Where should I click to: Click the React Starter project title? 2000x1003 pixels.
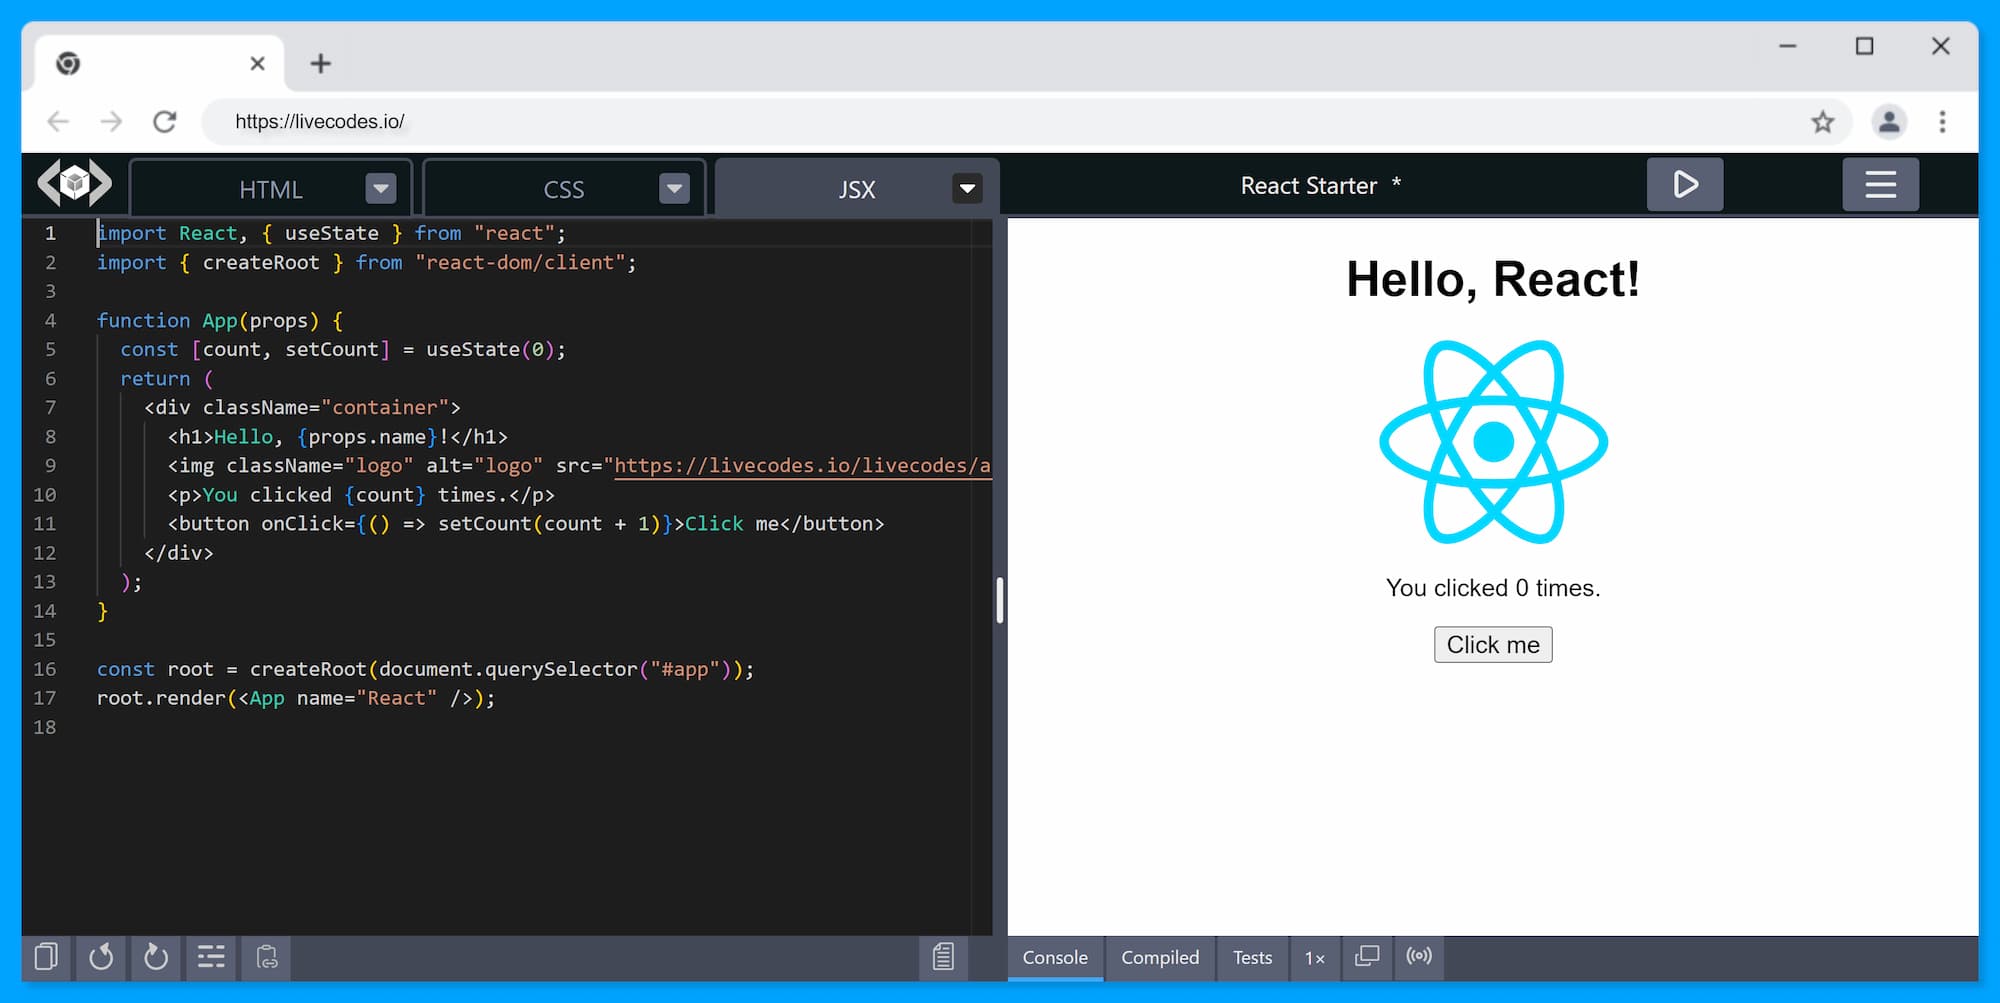click(x=1309, y=186)
